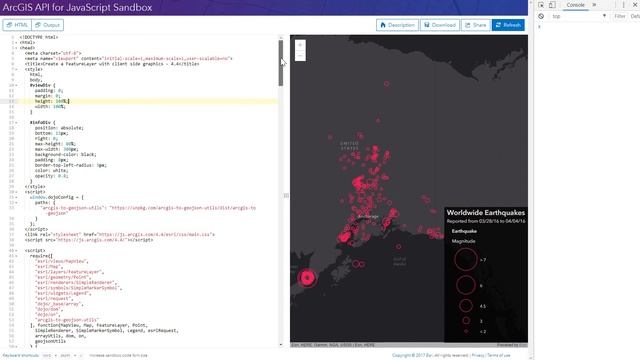The image size is (640, 360).
Task: Click the console prompt line
Action: 588,27
